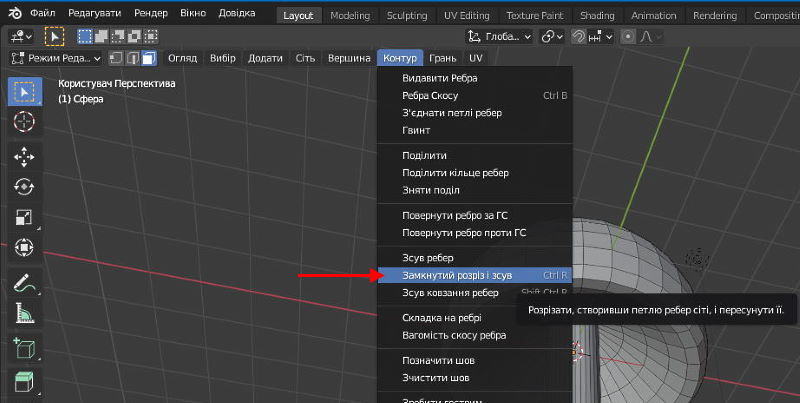Open the Сіть menu
The image size is (800, 403).
coord(305,58)
